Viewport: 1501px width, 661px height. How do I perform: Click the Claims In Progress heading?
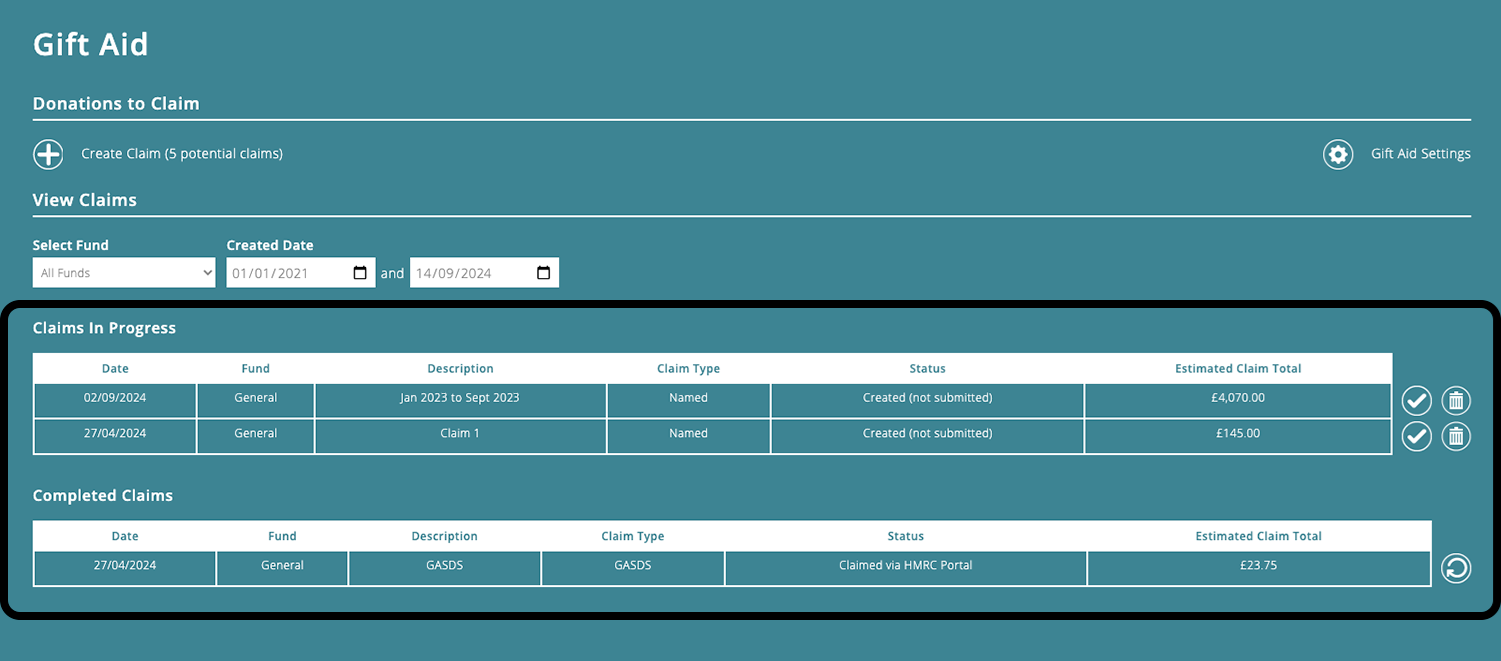[x=104, y=328]
